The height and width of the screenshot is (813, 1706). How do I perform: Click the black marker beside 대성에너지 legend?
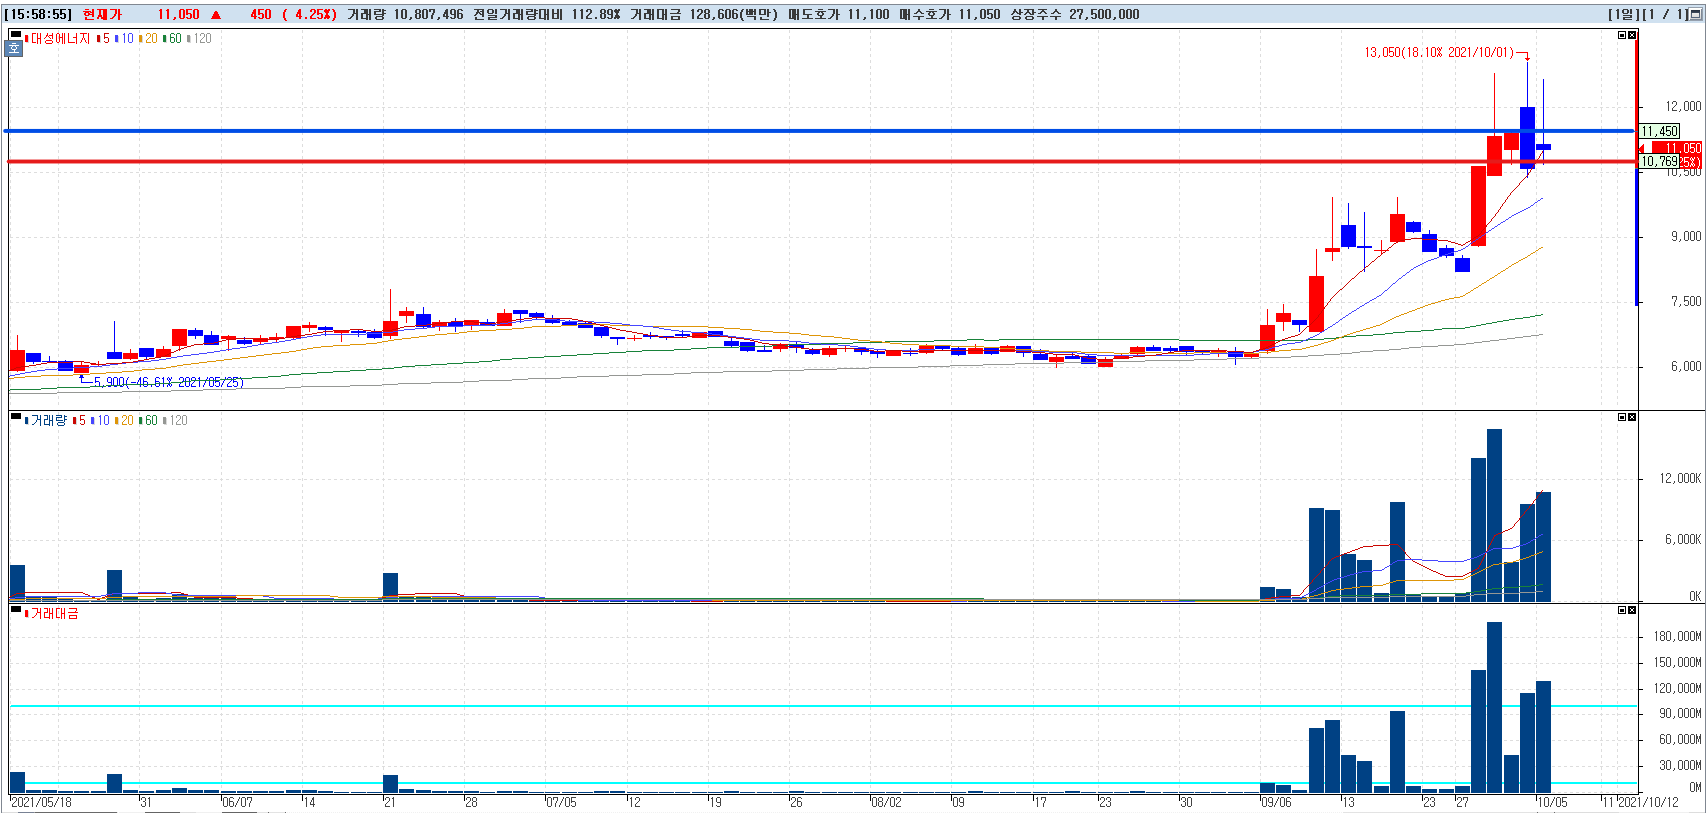15,35
